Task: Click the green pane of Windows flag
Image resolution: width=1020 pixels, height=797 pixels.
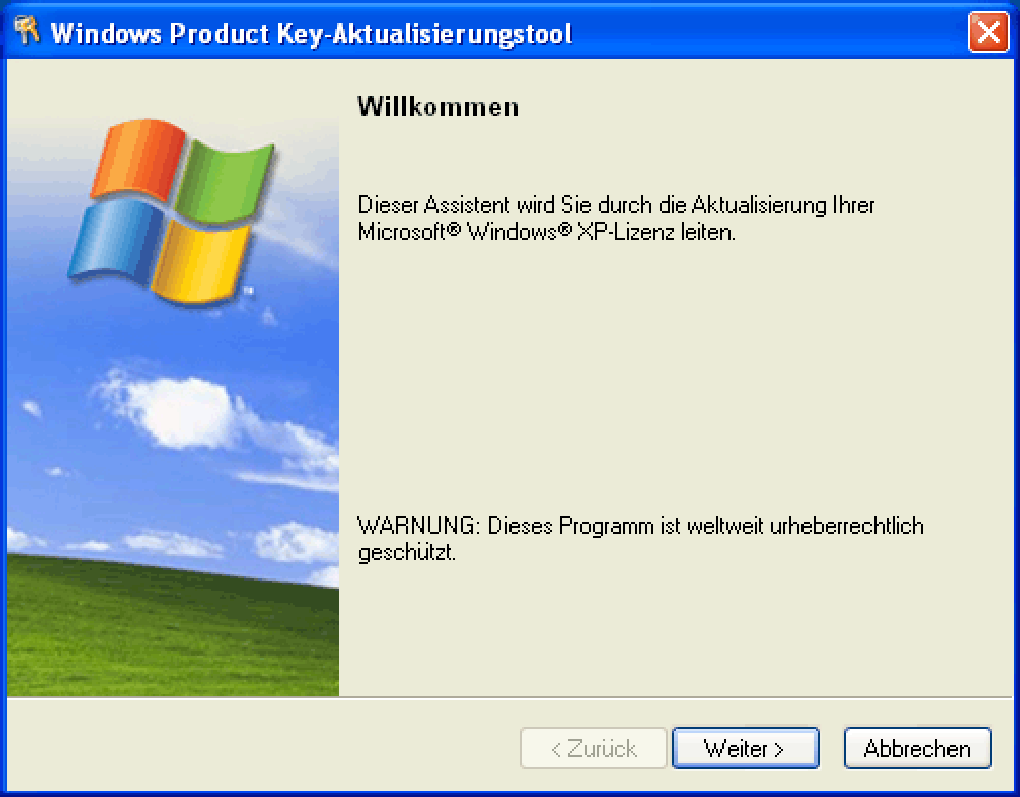Action: point(225,182)
